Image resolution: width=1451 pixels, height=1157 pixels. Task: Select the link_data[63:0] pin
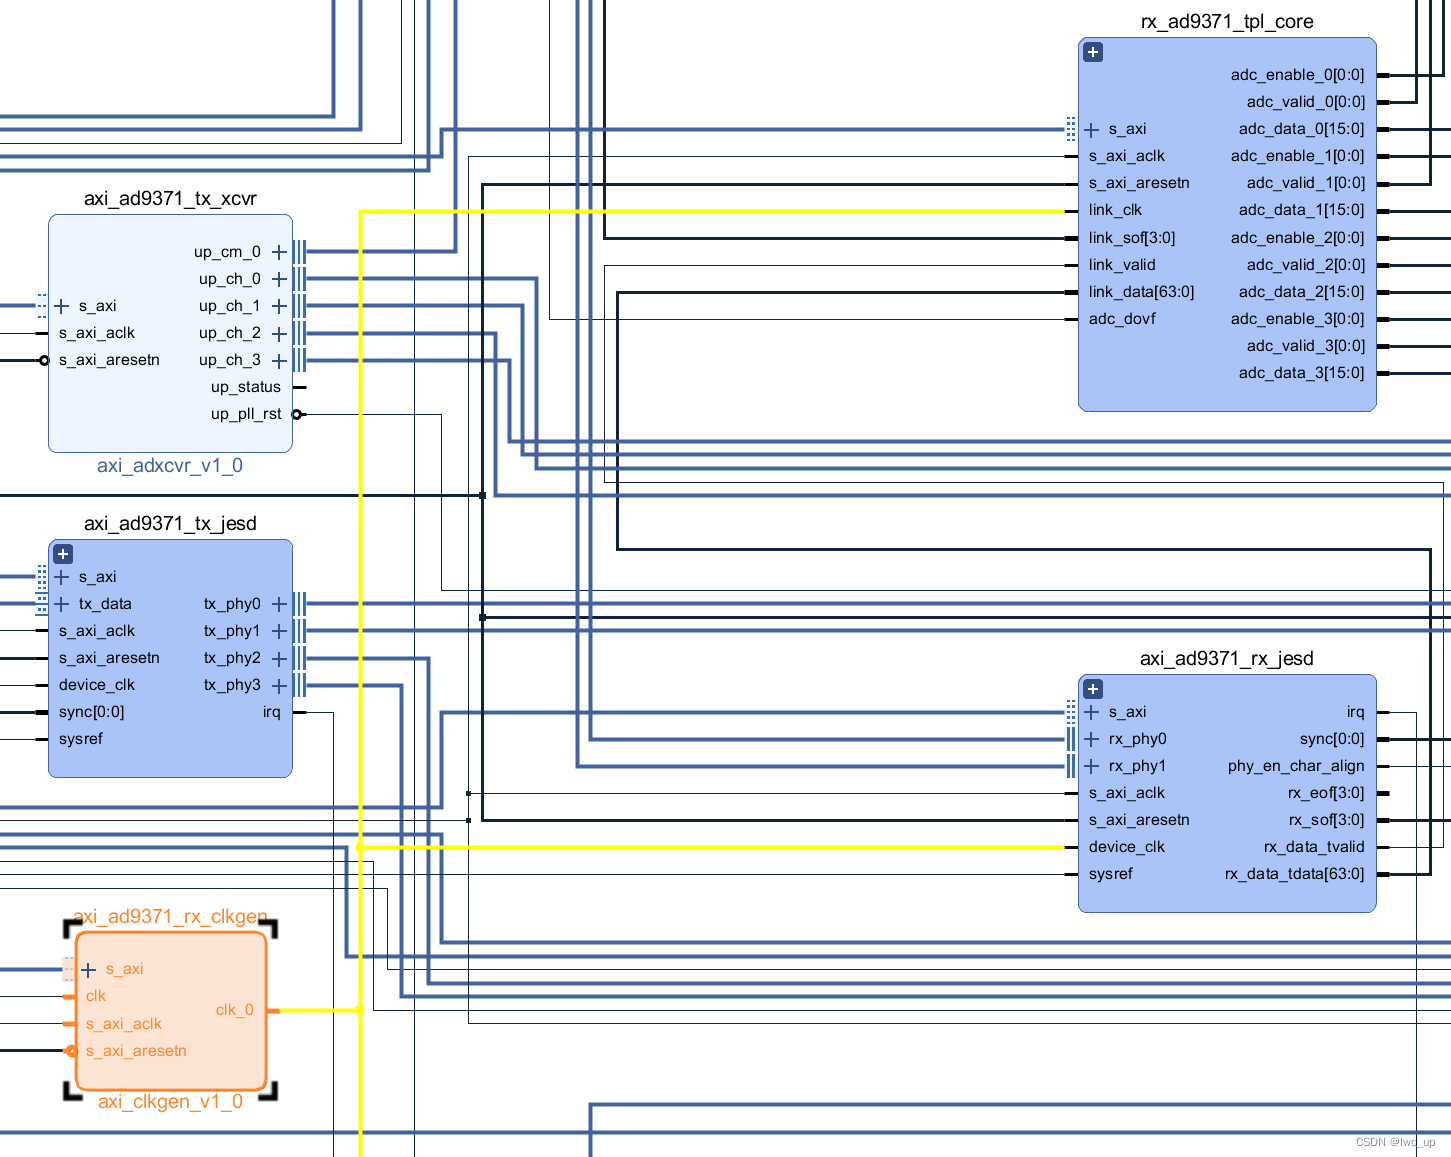coord(1141,292)
